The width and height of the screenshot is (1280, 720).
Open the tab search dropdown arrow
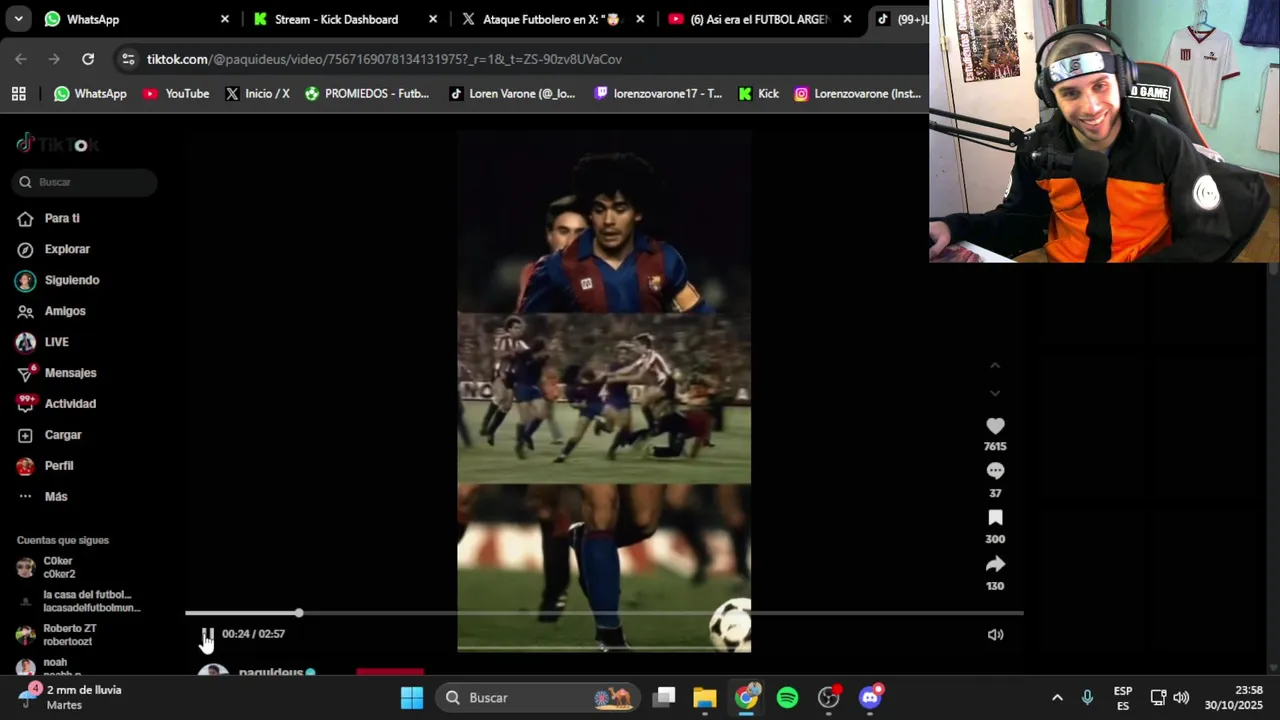[x=18, y=19]
